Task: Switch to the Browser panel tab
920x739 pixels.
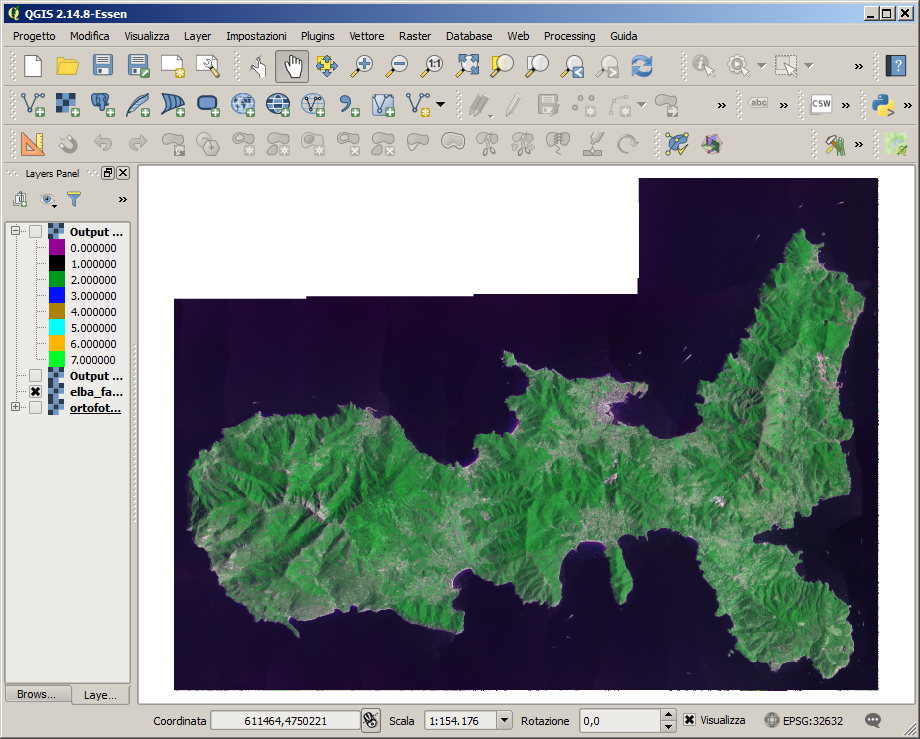Action: [x=37, y=694]
